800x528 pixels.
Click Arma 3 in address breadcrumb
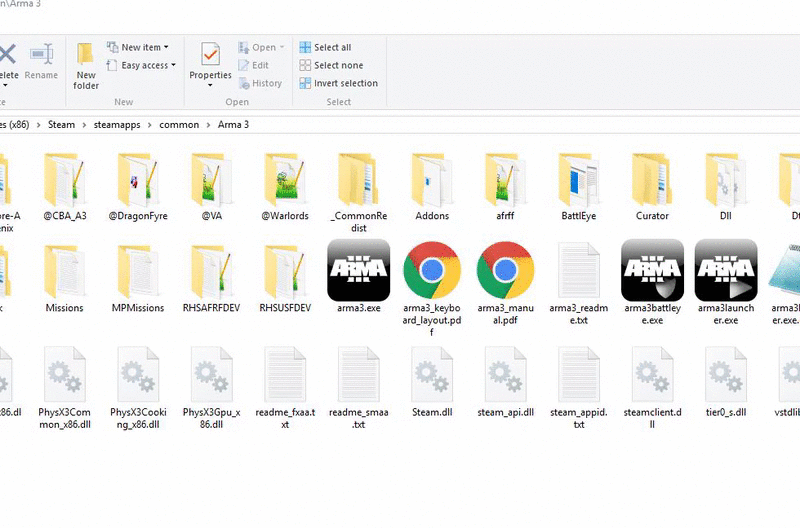[x=233, y=125]
